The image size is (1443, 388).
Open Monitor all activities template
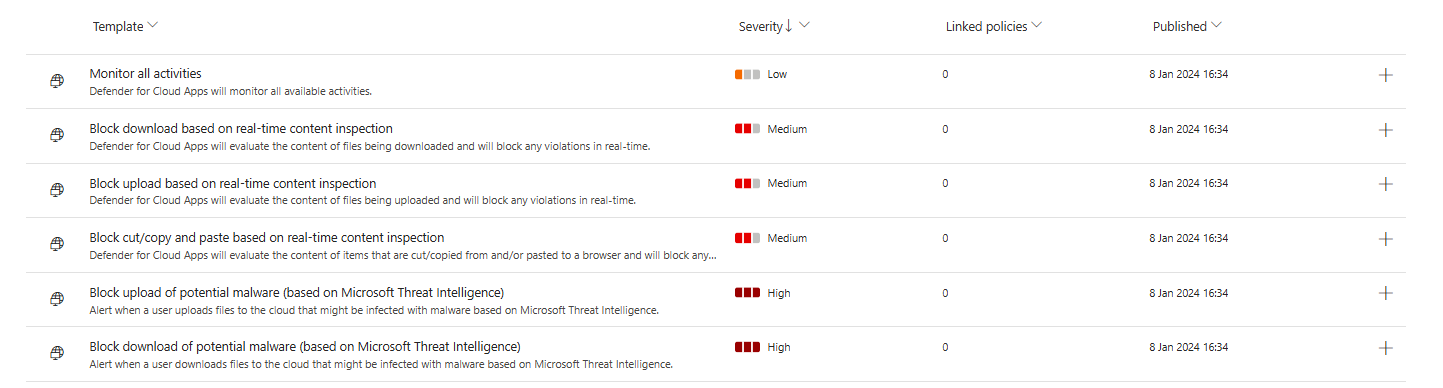[145, 73]
